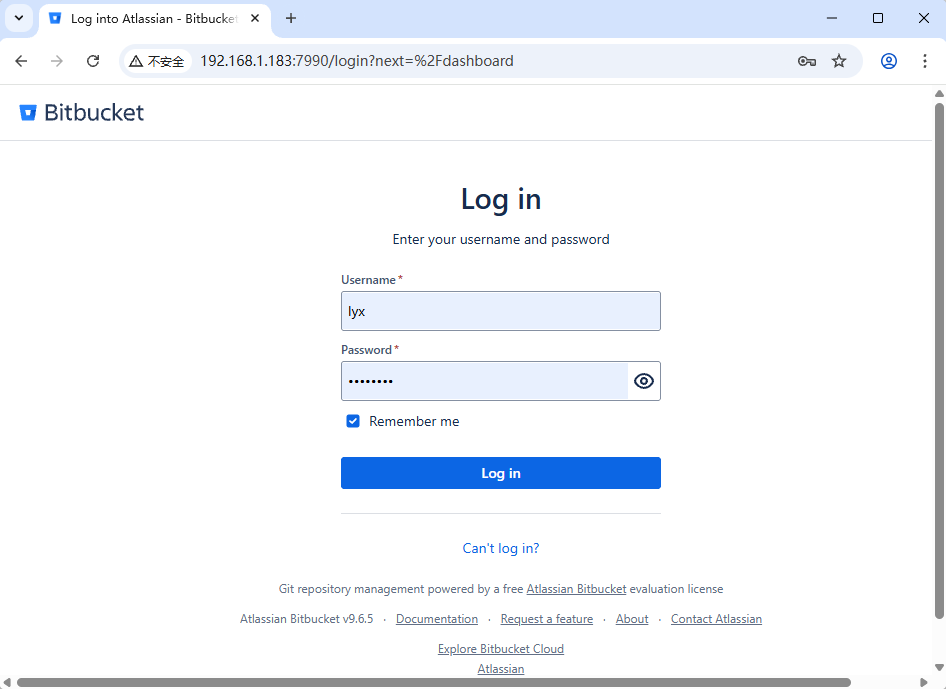The image size is (946, 689).
Task: Maximize the browser window
Action: tap(878, 19)
